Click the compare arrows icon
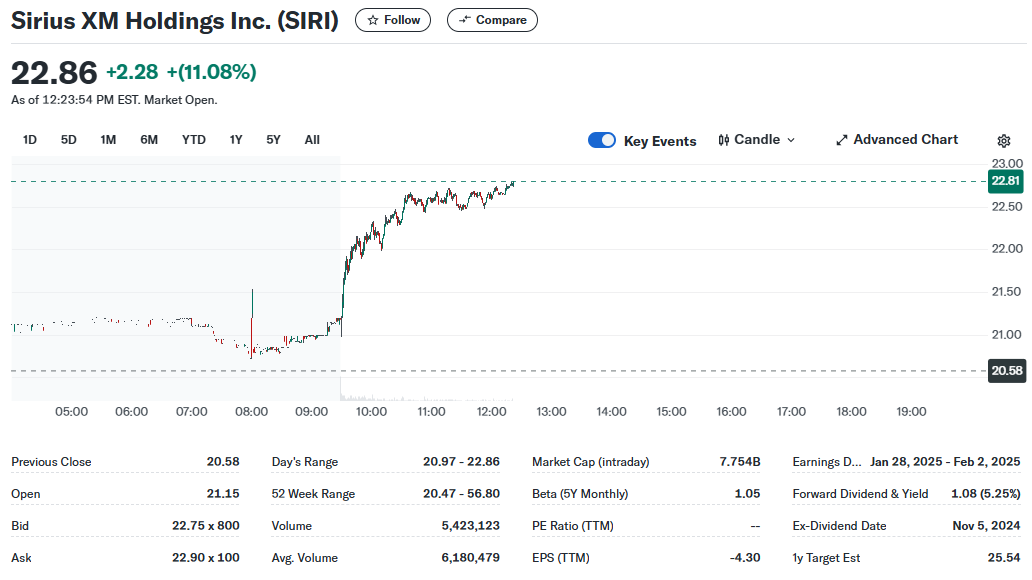The image size is (1032, 580). 465,20
